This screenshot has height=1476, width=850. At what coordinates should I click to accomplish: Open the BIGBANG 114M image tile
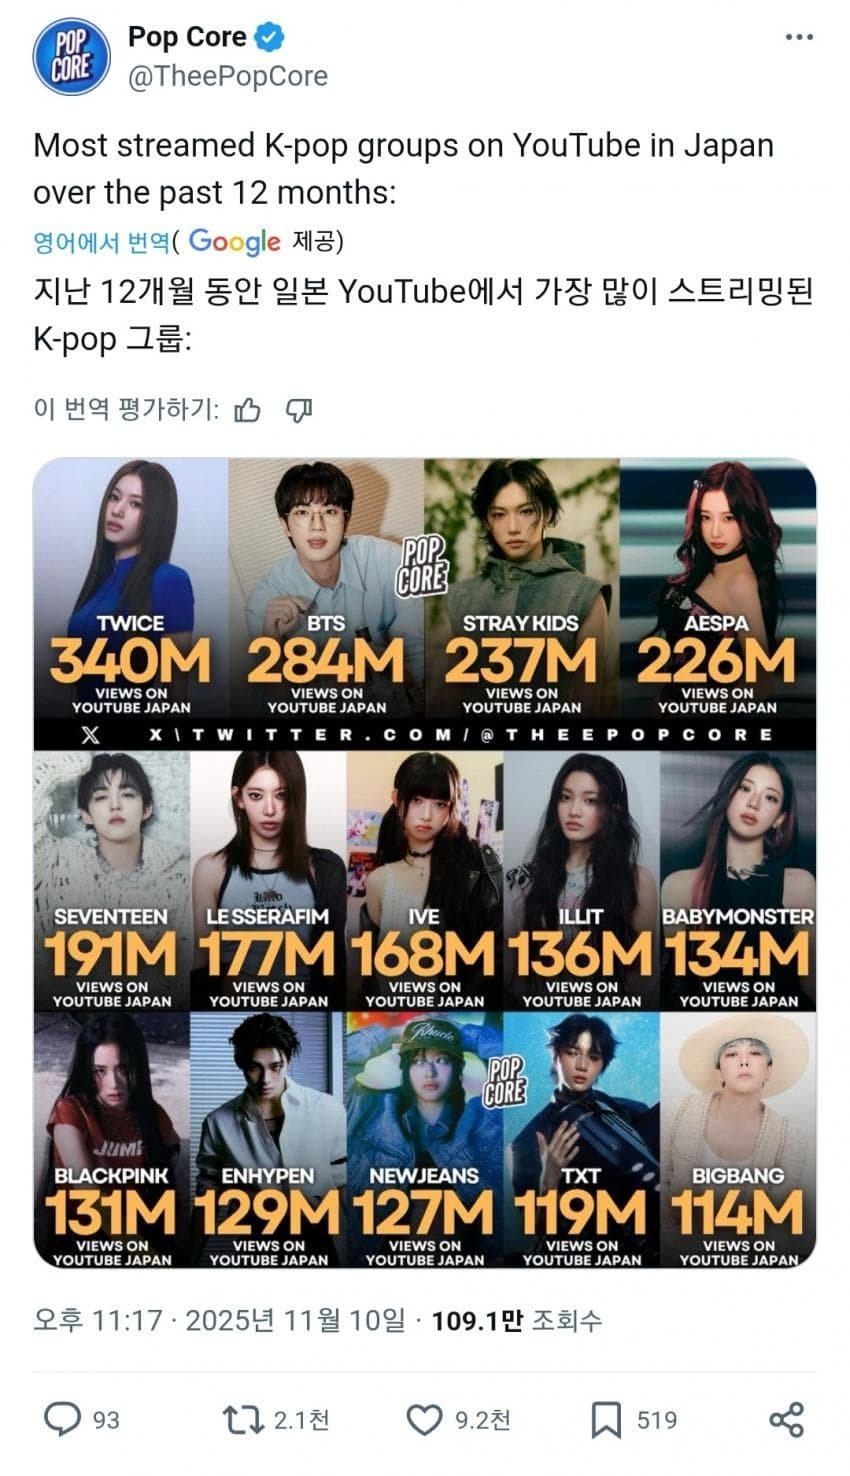738,1140
